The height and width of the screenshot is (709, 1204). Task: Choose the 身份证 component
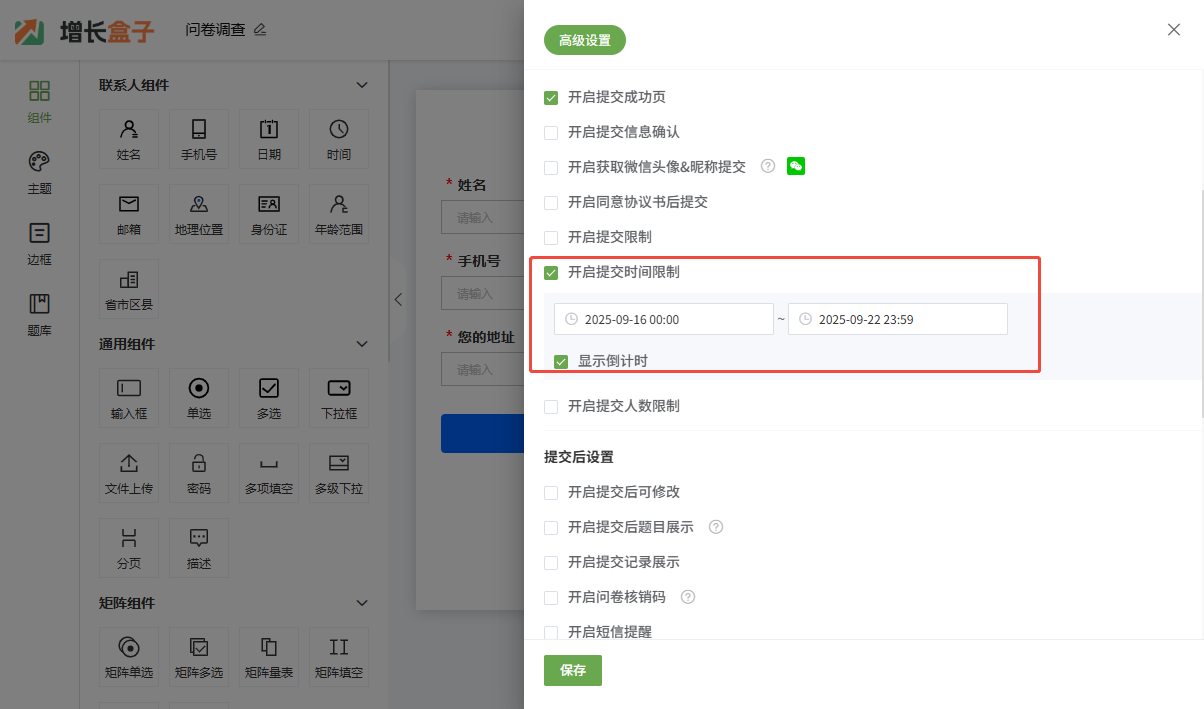click(x=269, y=214)
